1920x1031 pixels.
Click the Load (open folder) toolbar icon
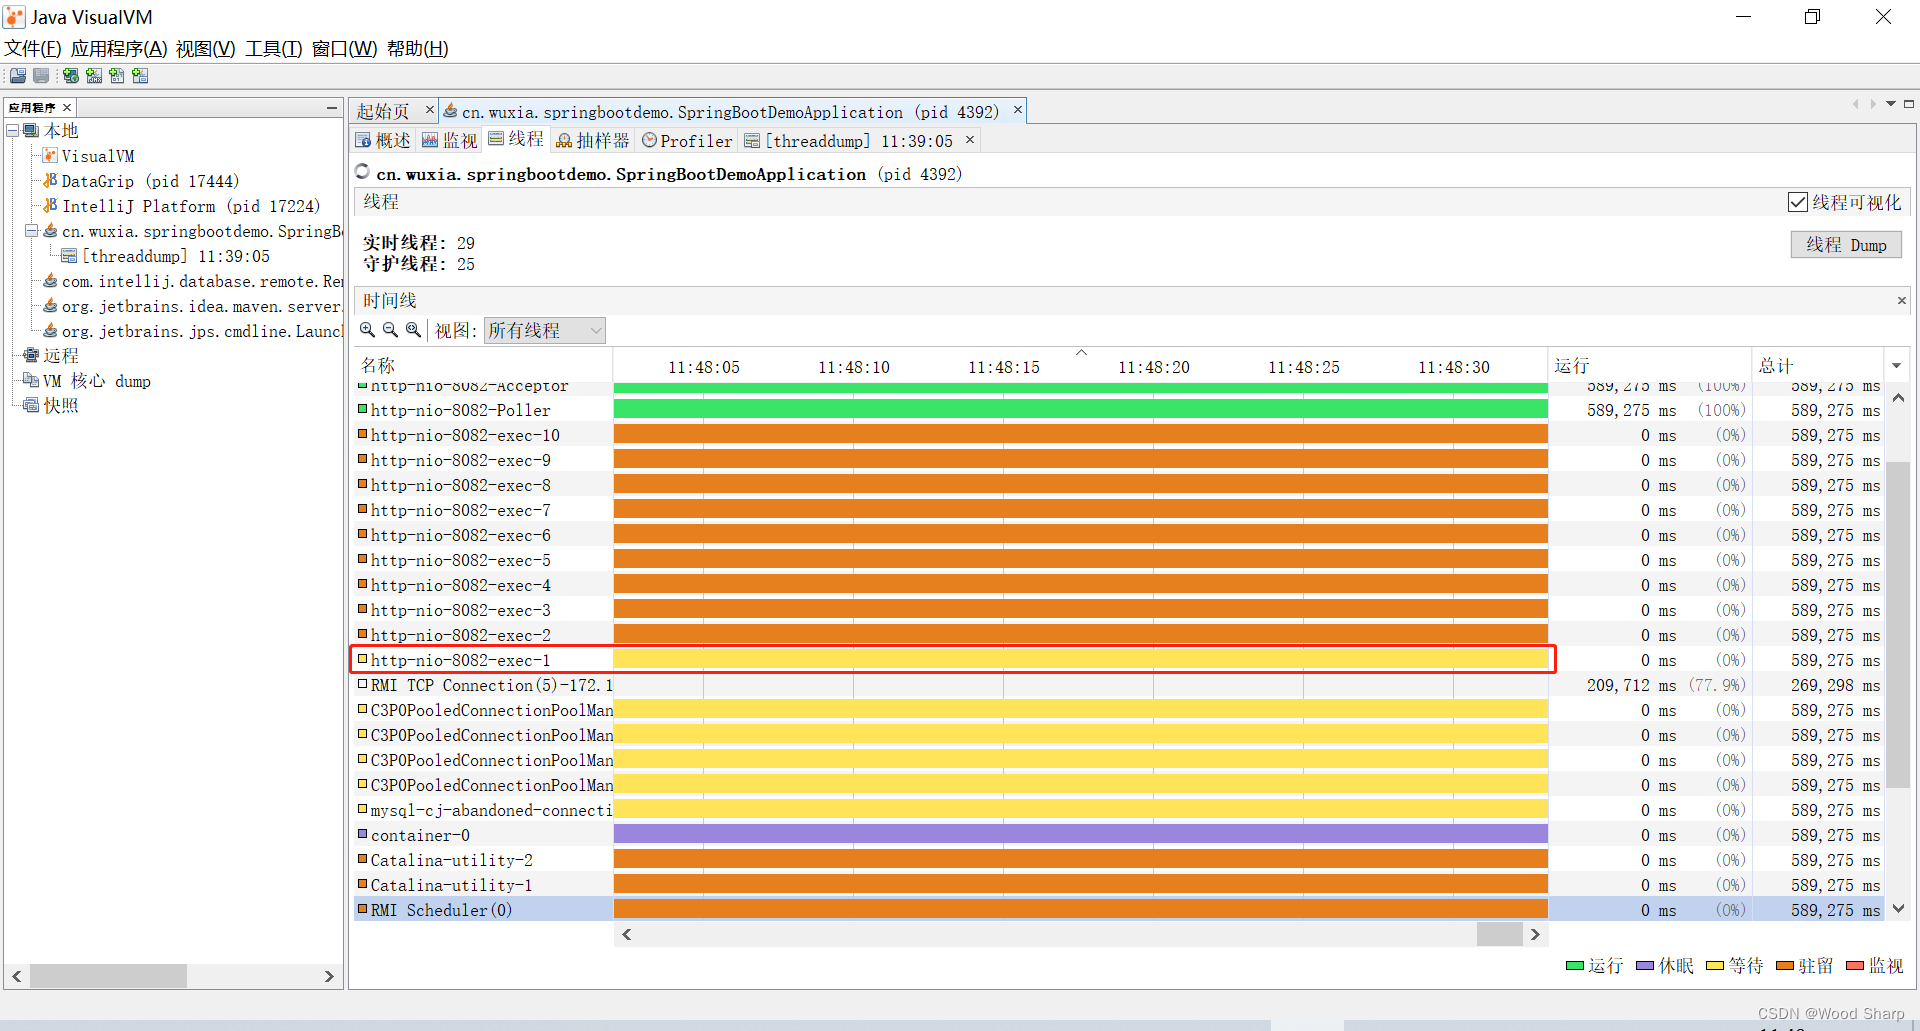[18, 76]
